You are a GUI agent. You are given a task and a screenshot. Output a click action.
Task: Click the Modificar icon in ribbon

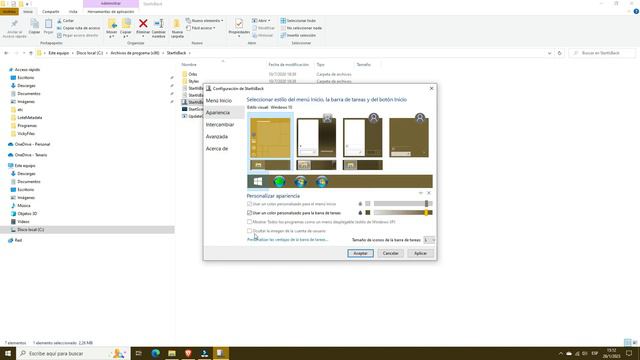254,28
